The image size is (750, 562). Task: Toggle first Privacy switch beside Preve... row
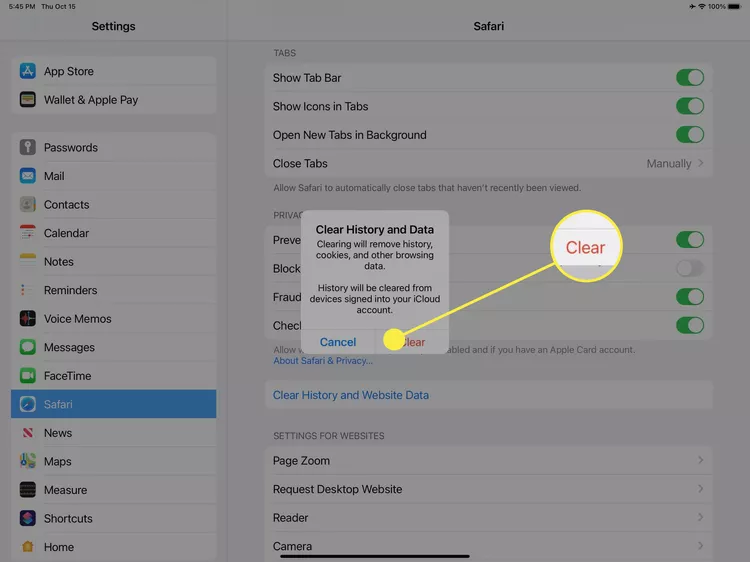pos(690,240)
